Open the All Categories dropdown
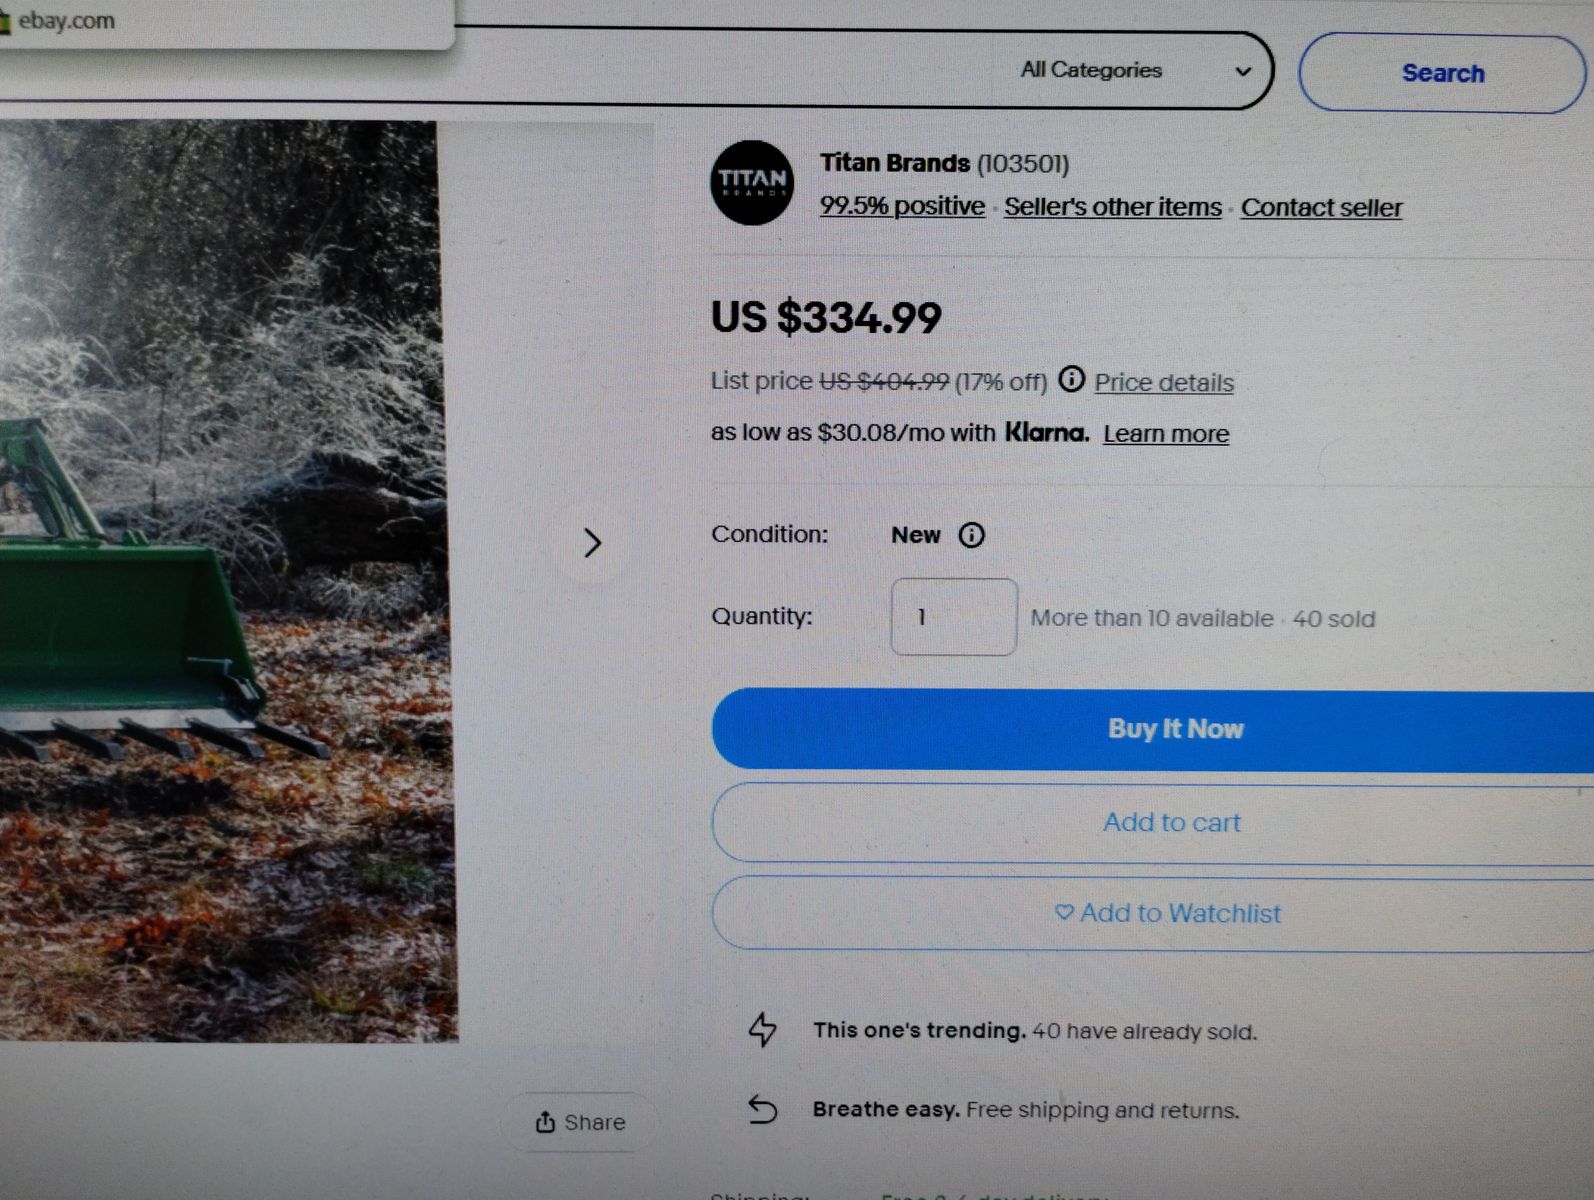 pyautogui.click(x=1135, y=71)
